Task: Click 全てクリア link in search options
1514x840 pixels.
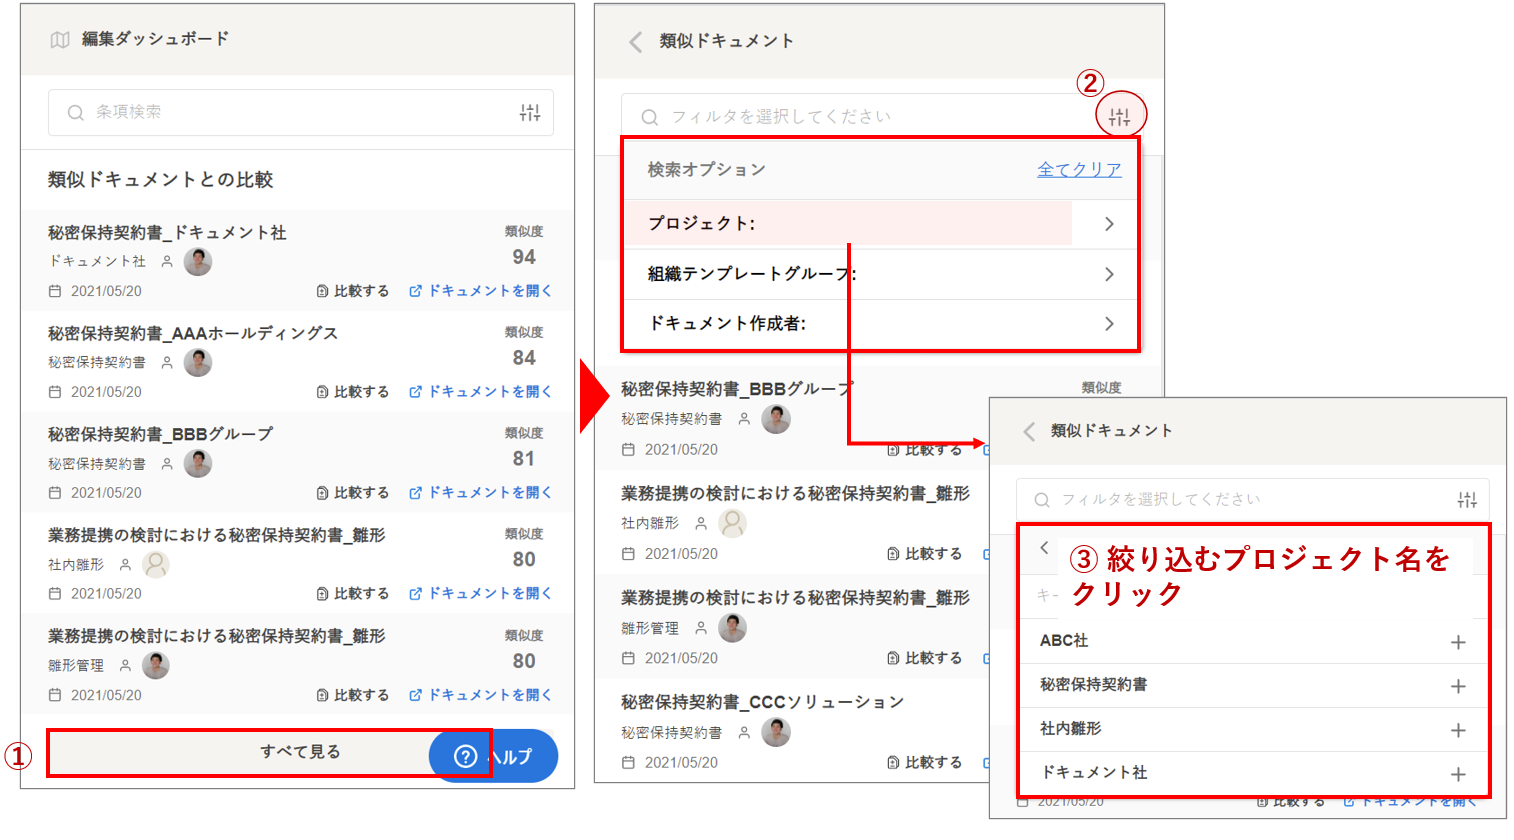Action: [x=1078, y=170]
